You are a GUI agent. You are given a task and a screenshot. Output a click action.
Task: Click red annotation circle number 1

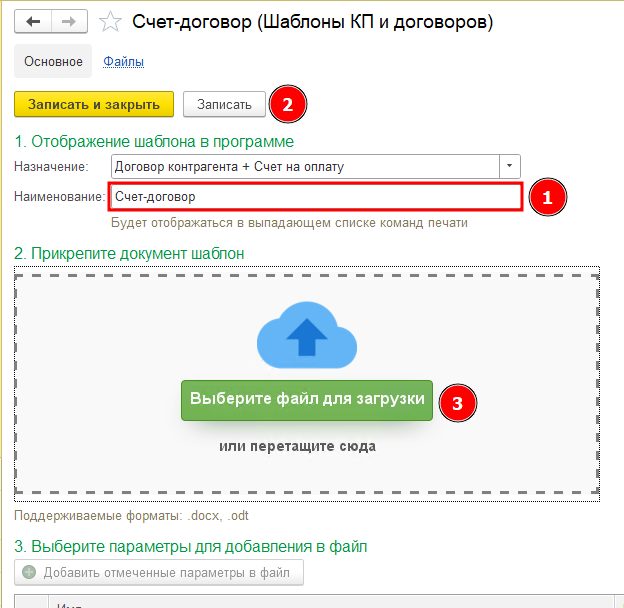click(548, 197)
